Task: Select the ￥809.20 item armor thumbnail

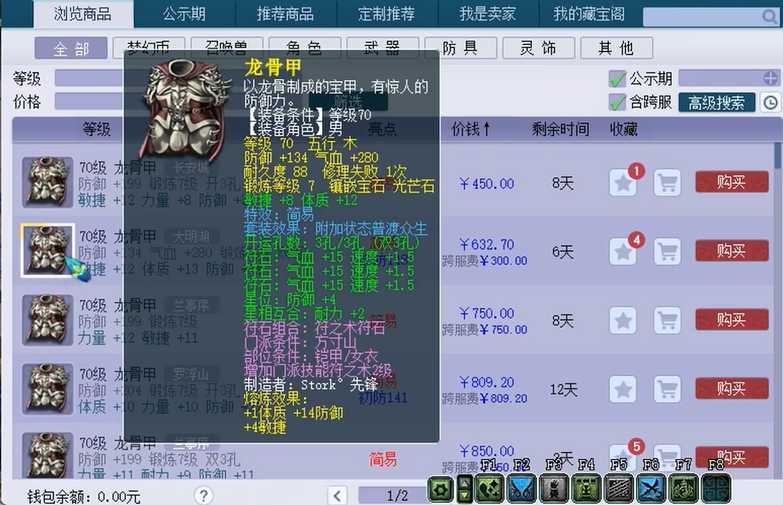Action: (47, 389)
